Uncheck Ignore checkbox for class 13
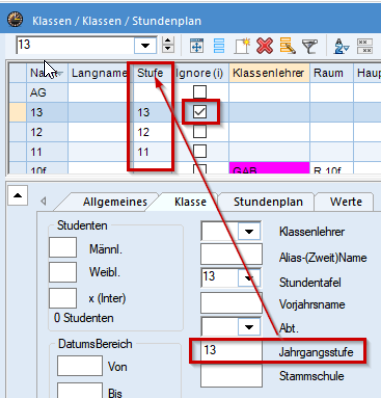The width and height of the screenshot is (382, 398). tap(200, 112)
